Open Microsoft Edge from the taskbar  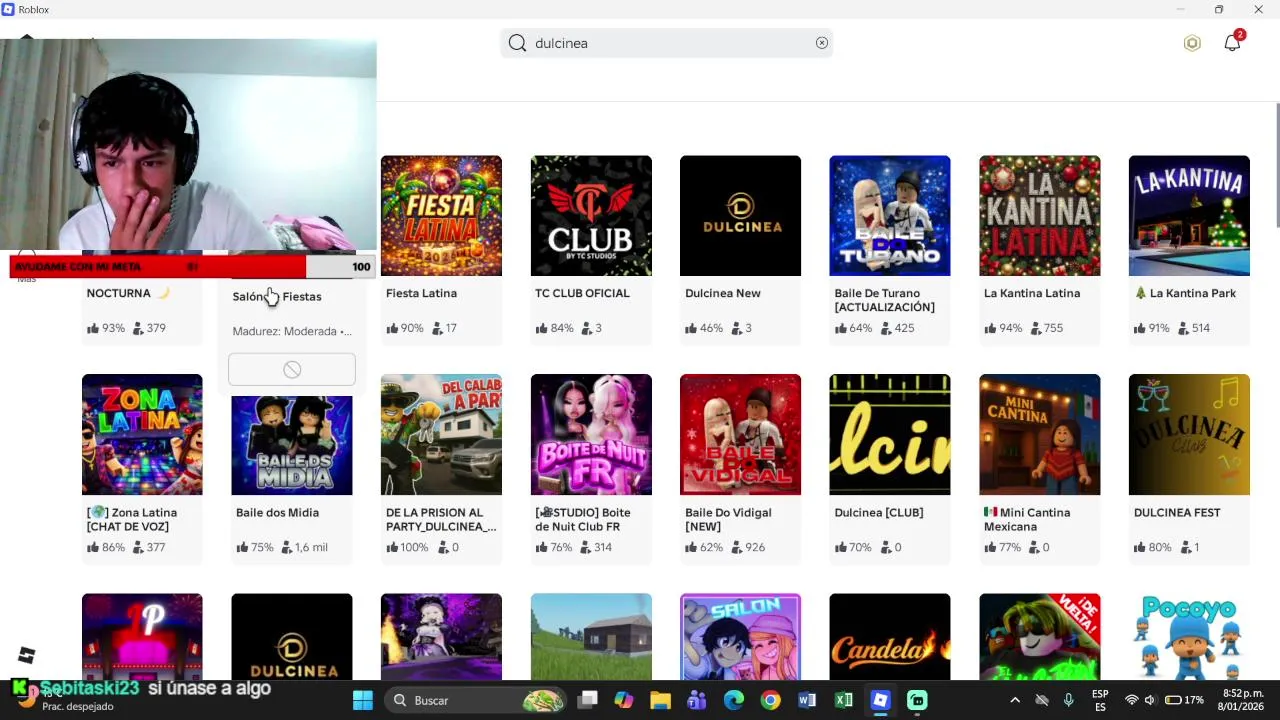[x=734, y=700]
